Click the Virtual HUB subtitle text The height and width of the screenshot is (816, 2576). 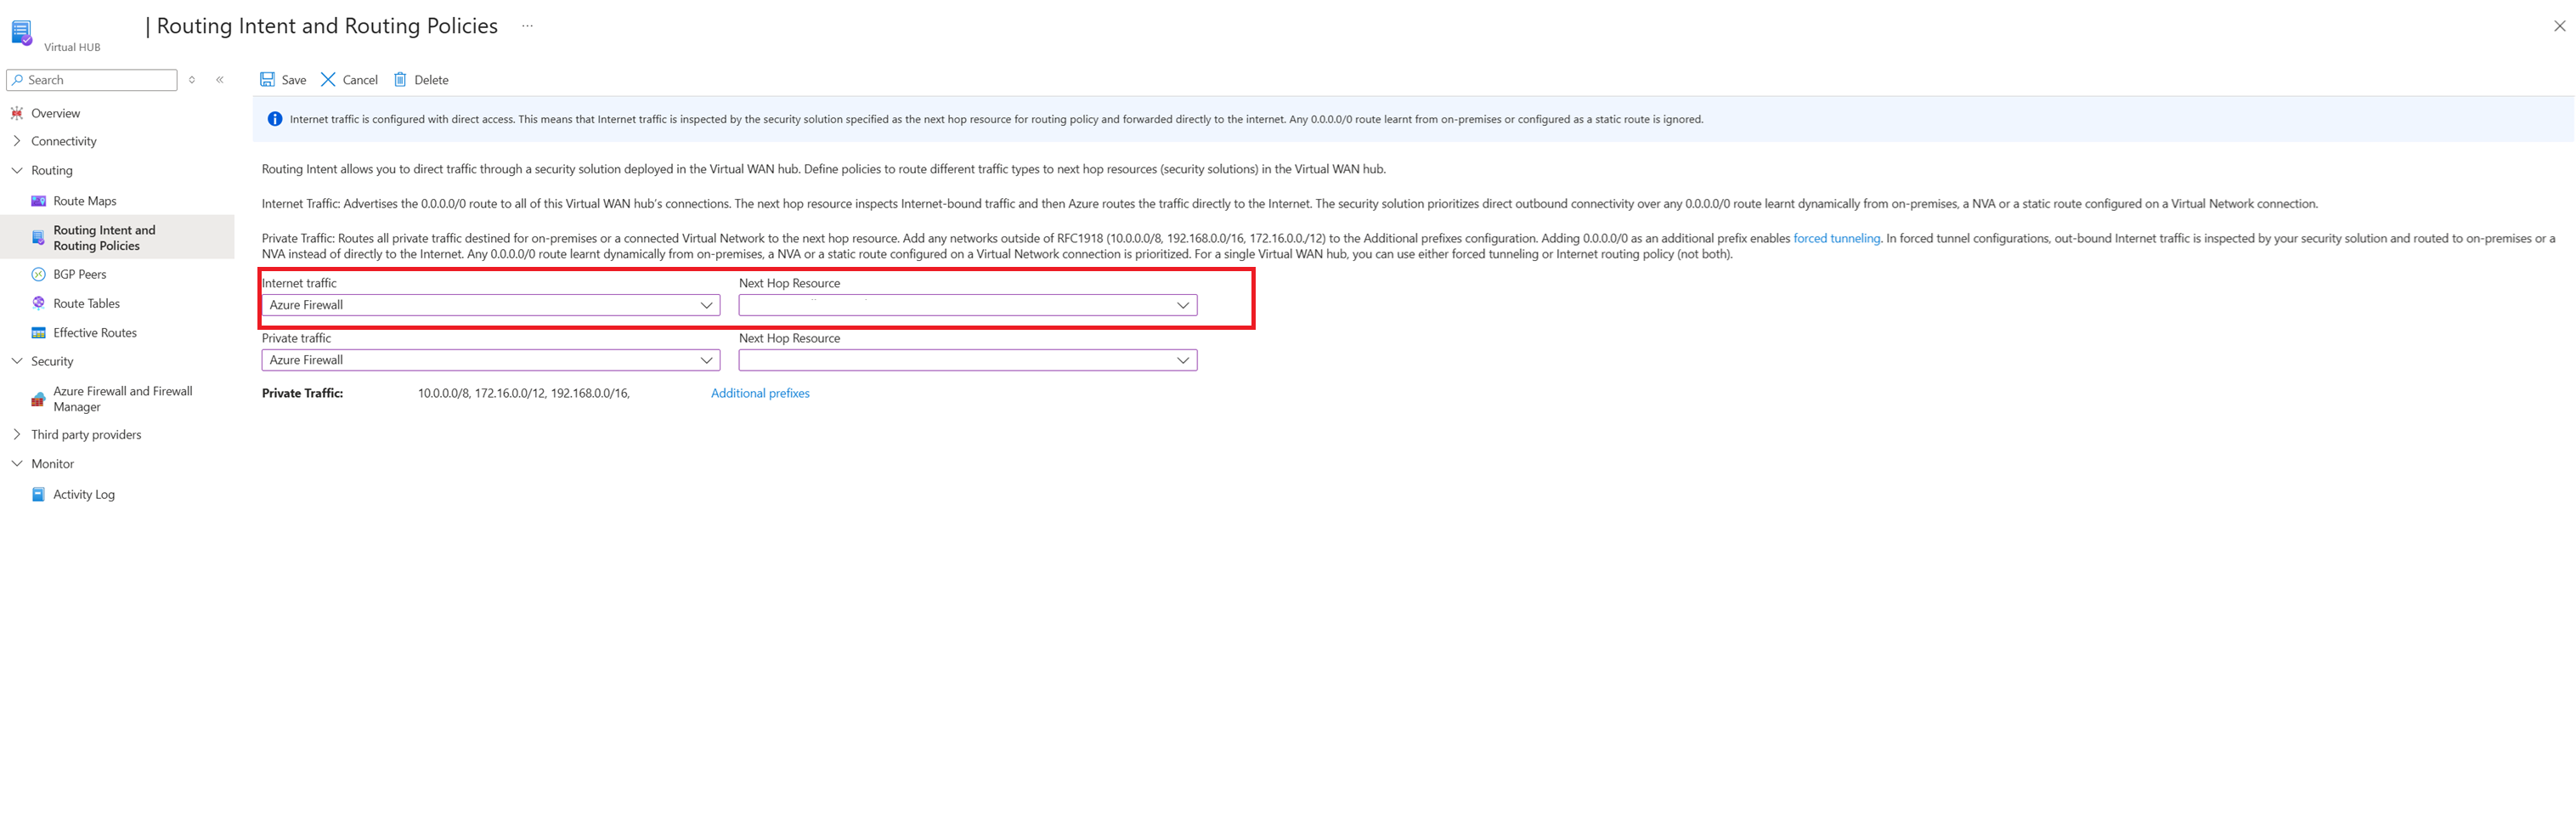(x=72, y=47)
